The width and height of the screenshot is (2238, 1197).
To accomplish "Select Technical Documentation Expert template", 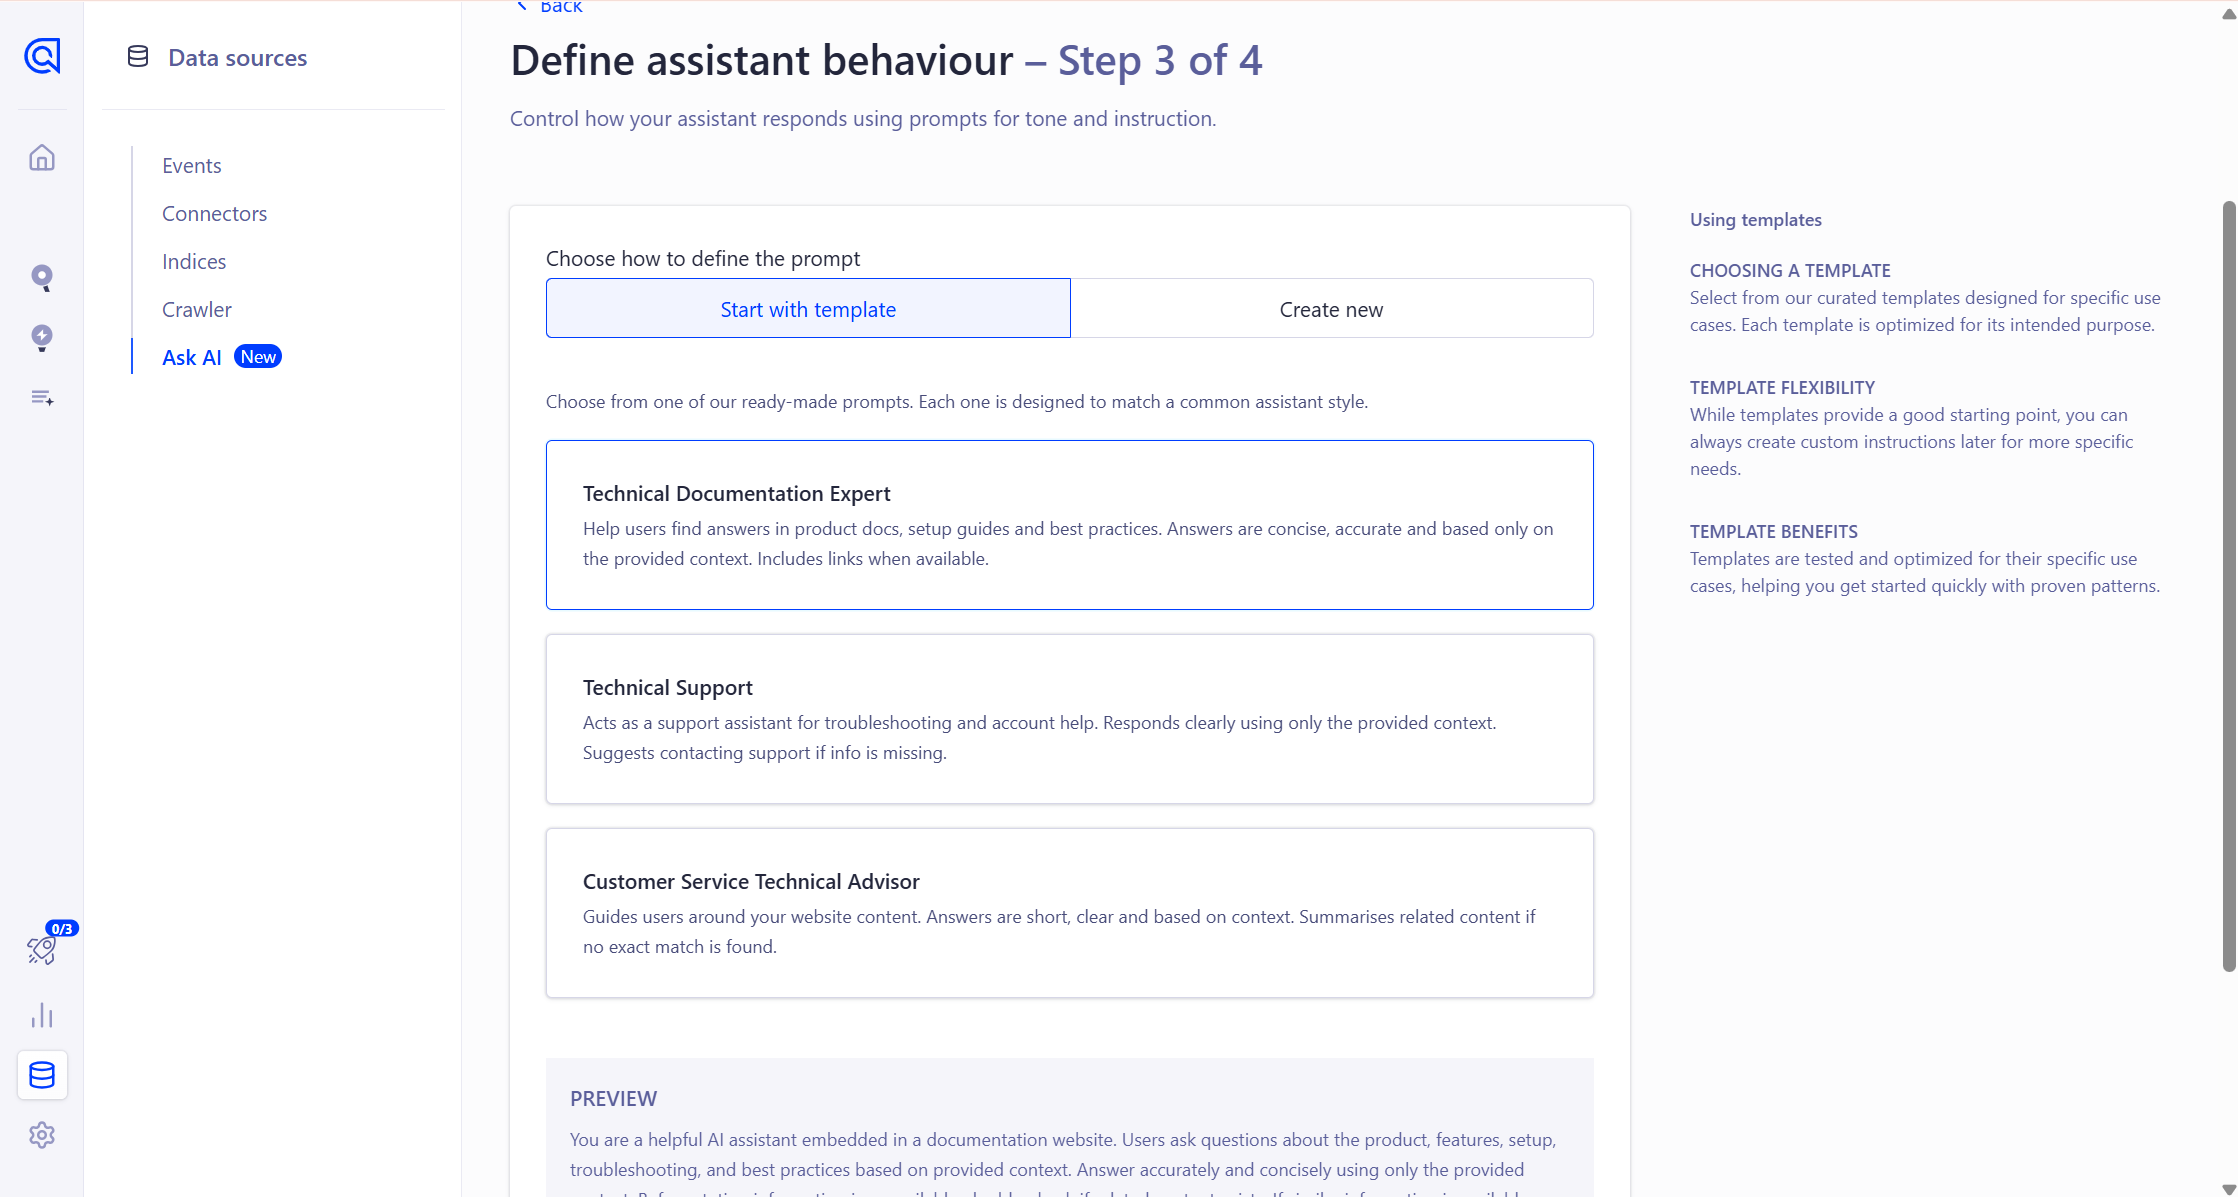I will 1069,525.
